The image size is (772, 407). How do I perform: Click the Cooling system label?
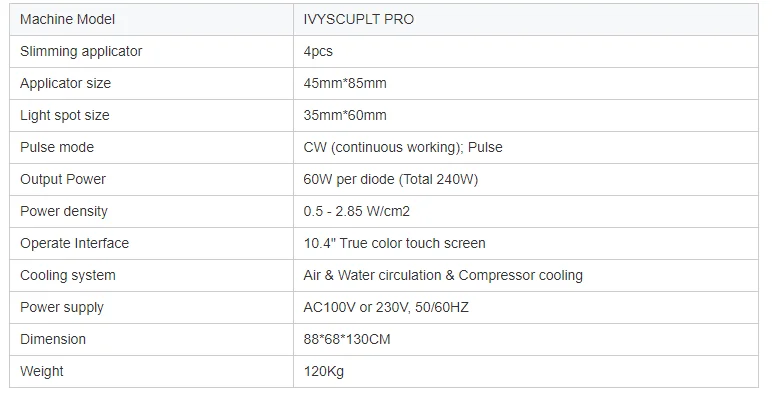[x=68, y=275]
